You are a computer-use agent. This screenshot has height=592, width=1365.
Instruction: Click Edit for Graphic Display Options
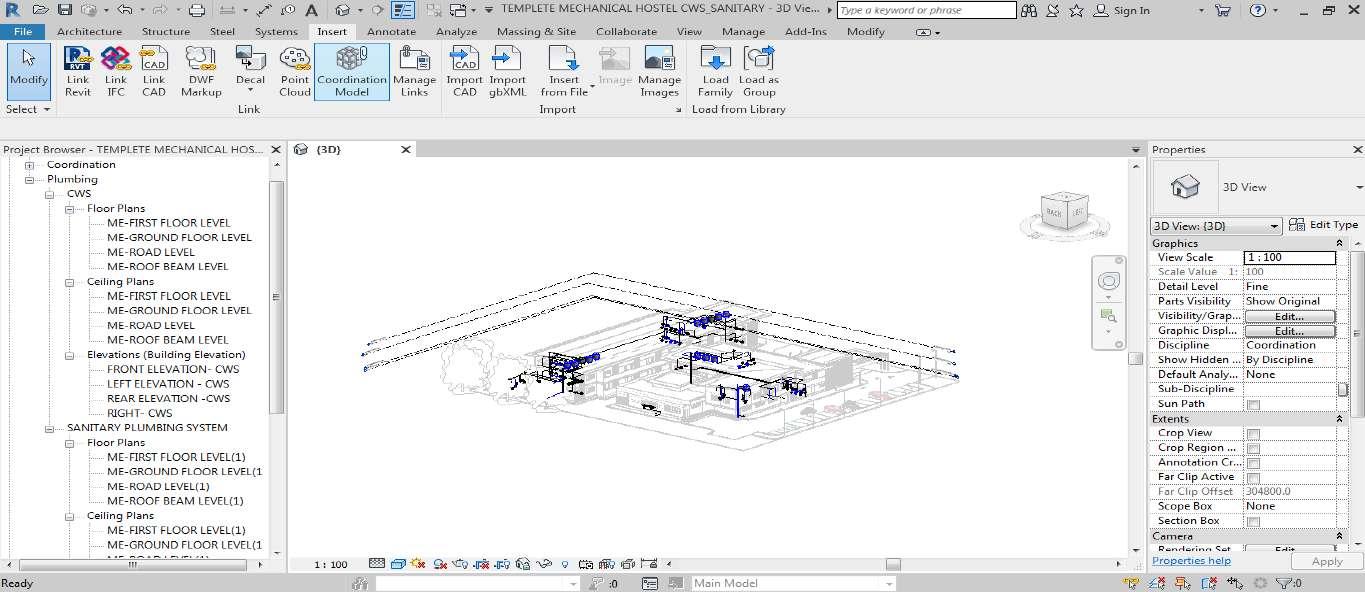[x=1290, y=331]
